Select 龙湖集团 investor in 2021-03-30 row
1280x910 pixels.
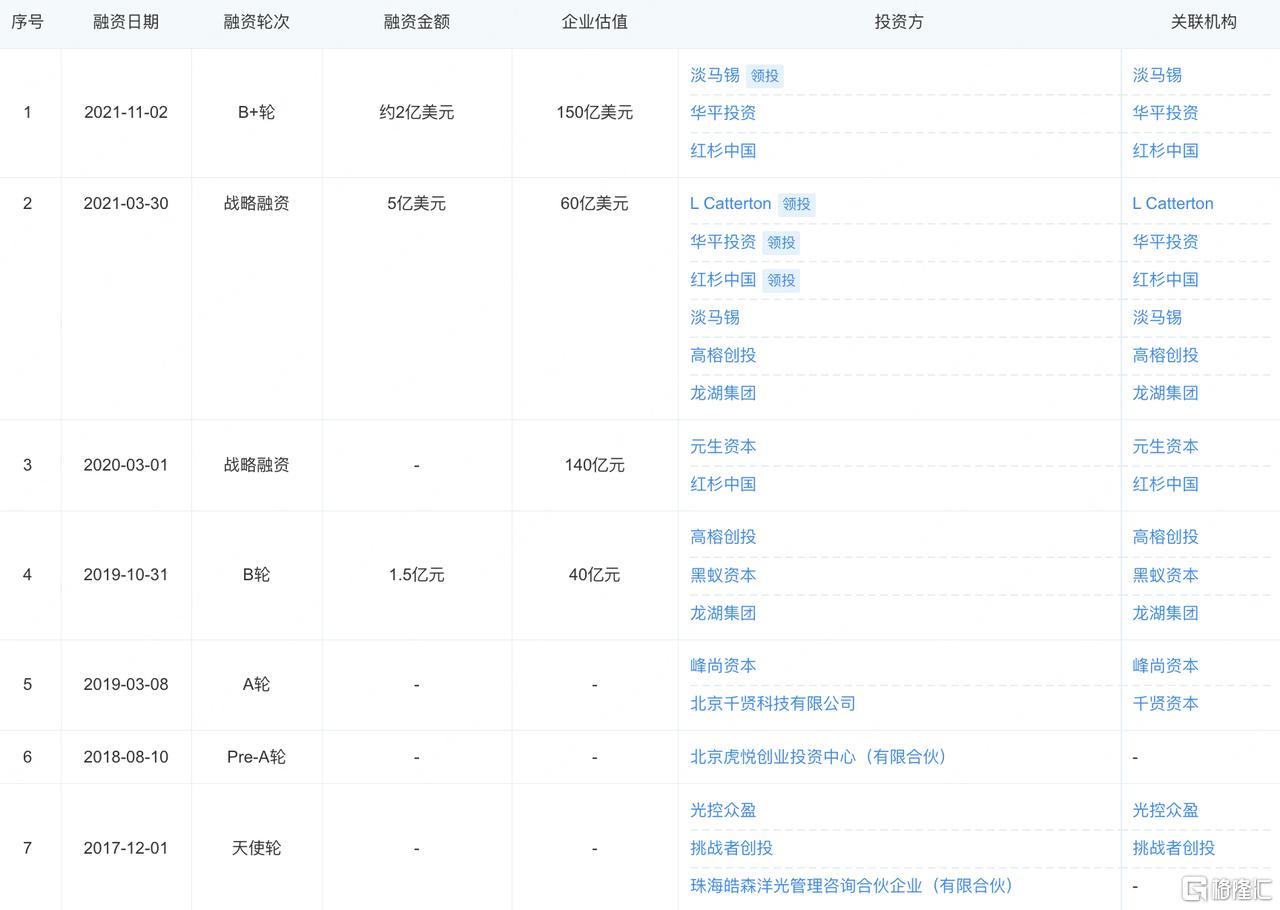[x=723, y=394]
